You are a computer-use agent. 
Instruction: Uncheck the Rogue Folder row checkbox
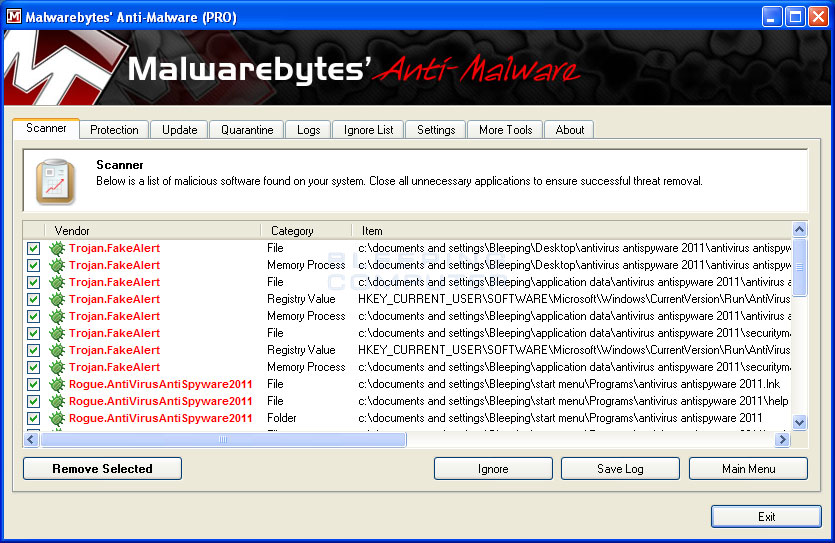[34, 418]
